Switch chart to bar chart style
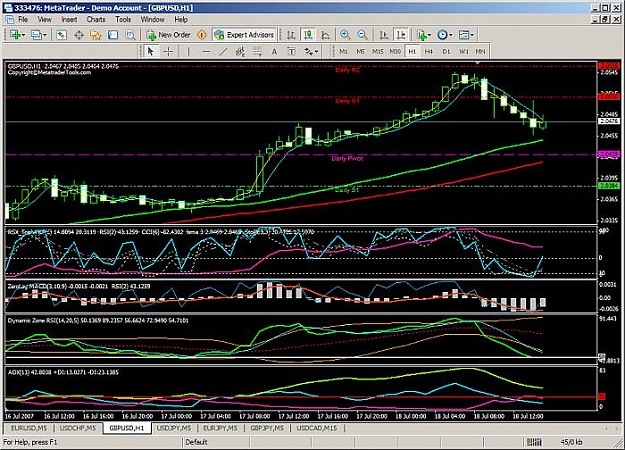 coord(291,35)
